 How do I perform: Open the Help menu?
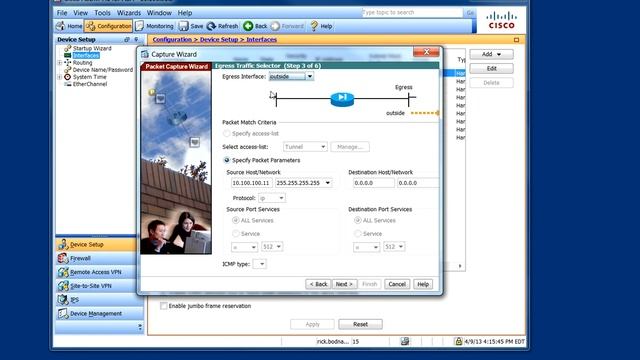coord(185,13)
